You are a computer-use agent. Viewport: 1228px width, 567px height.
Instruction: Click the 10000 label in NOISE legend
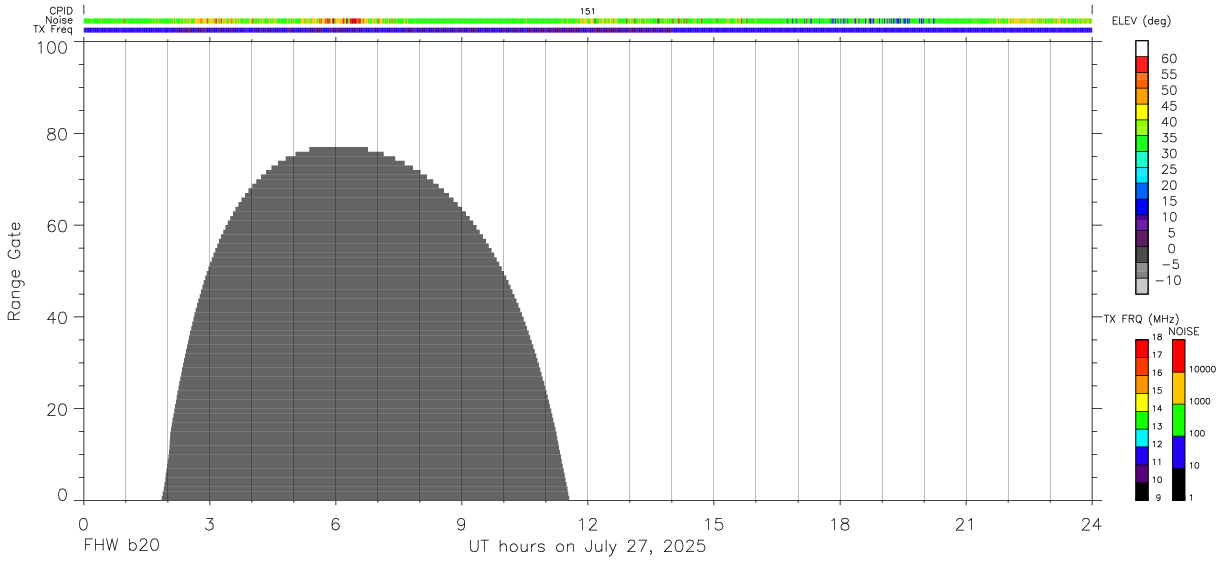(1201, 369)
